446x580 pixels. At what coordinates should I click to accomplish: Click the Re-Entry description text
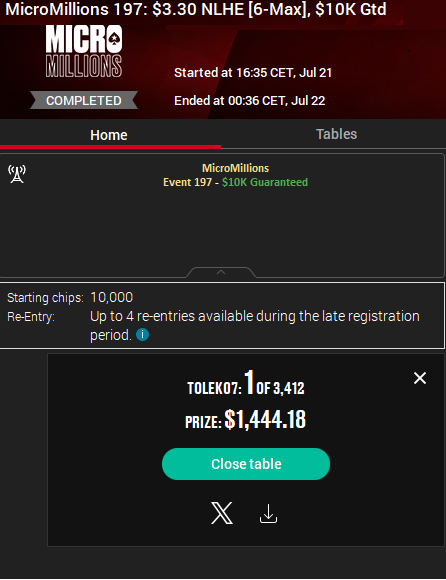255,326
